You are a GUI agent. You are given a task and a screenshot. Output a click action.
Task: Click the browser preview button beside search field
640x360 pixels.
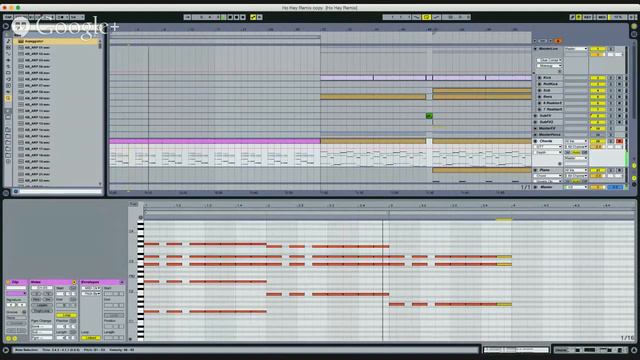[16, 191]
